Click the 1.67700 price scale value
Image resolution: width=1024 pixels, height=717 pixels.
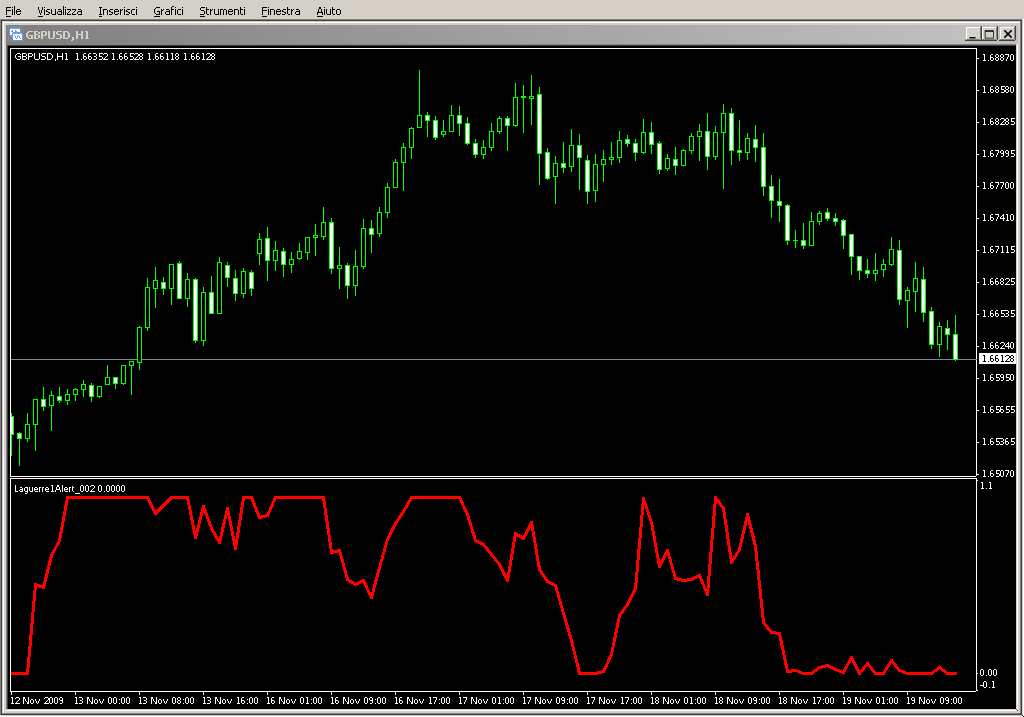coord(999,185)
